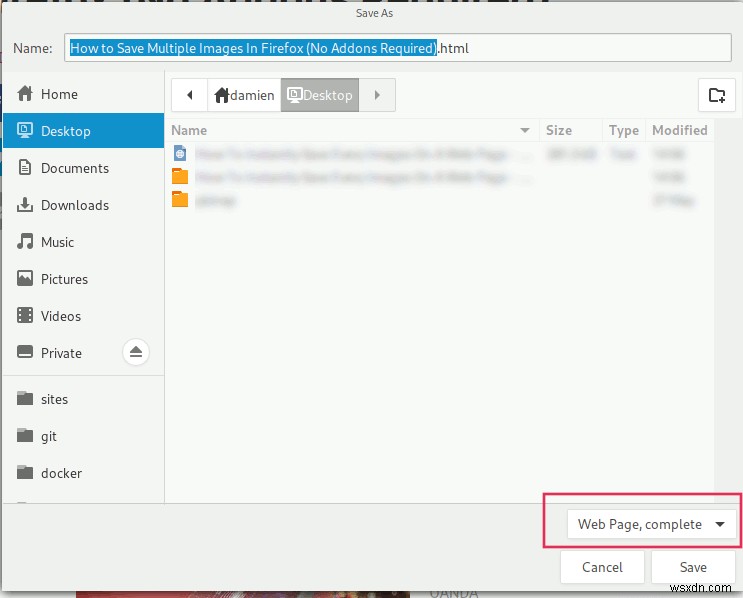Select Desktop in the places sidebar
The image size is (743, 598).
click(83, 131)
